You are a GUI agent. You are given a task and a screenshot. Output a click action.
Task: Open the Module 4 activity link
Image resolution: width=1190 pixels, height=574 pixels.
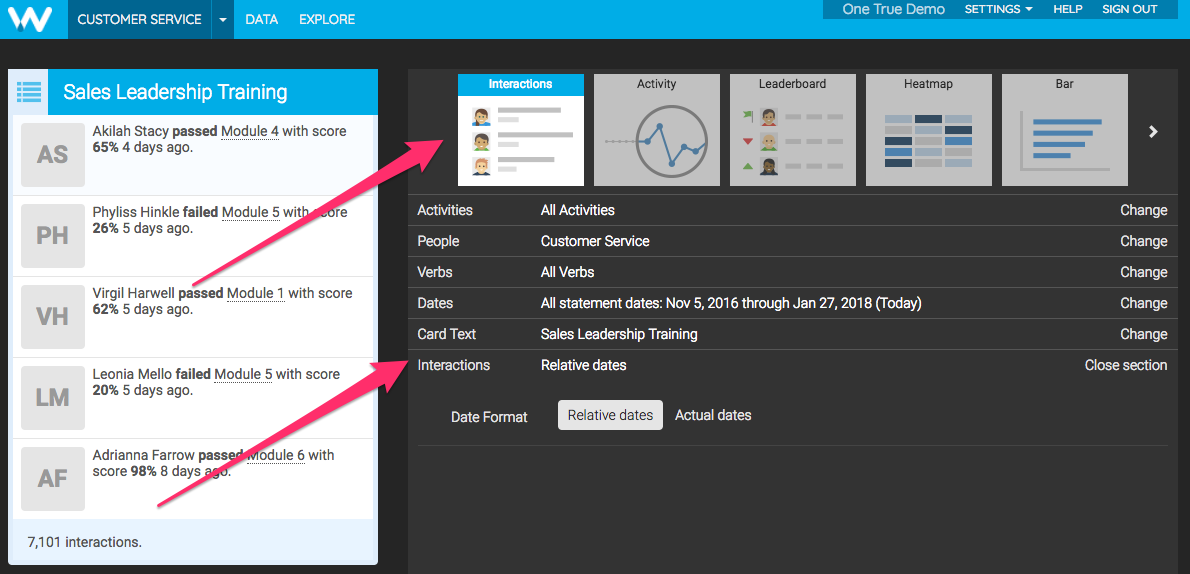coord(250,131)
